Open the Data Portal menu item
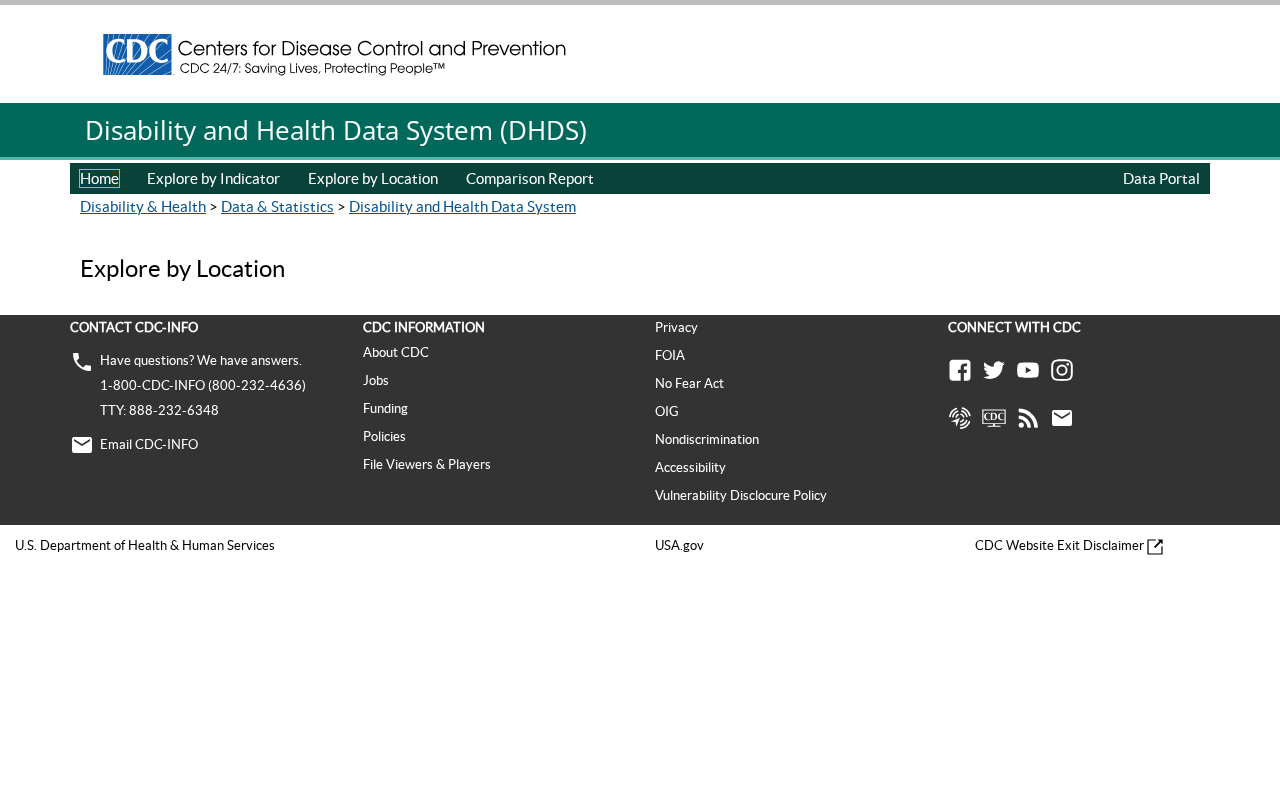The image size is (1280, 800). 1161,178
